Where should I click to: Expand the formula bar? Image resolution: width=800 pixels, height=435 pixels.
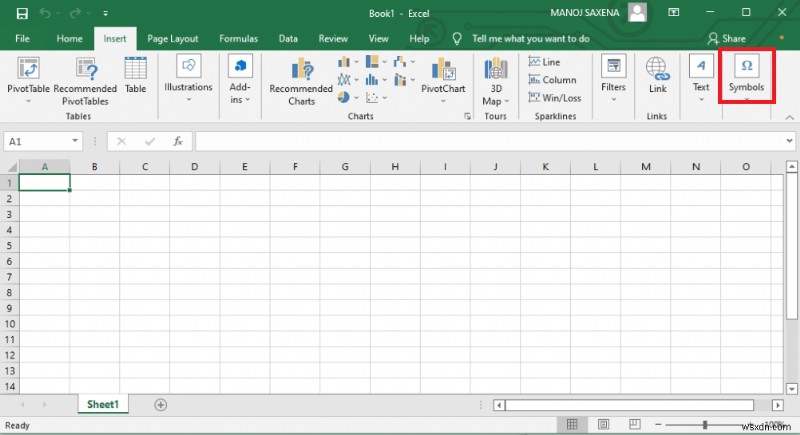pyautogui.click(x=789, y=141)
